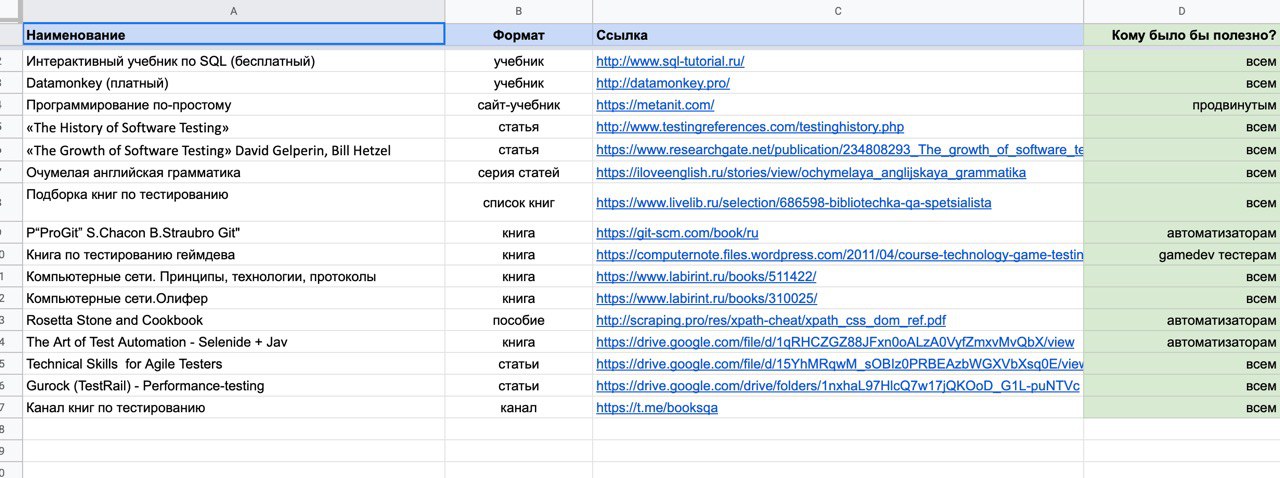Image resolution: width=1280 pixels, height=478 pixels.
Task: Select the 'Формат' header cell
Action: tap(519, 35)
